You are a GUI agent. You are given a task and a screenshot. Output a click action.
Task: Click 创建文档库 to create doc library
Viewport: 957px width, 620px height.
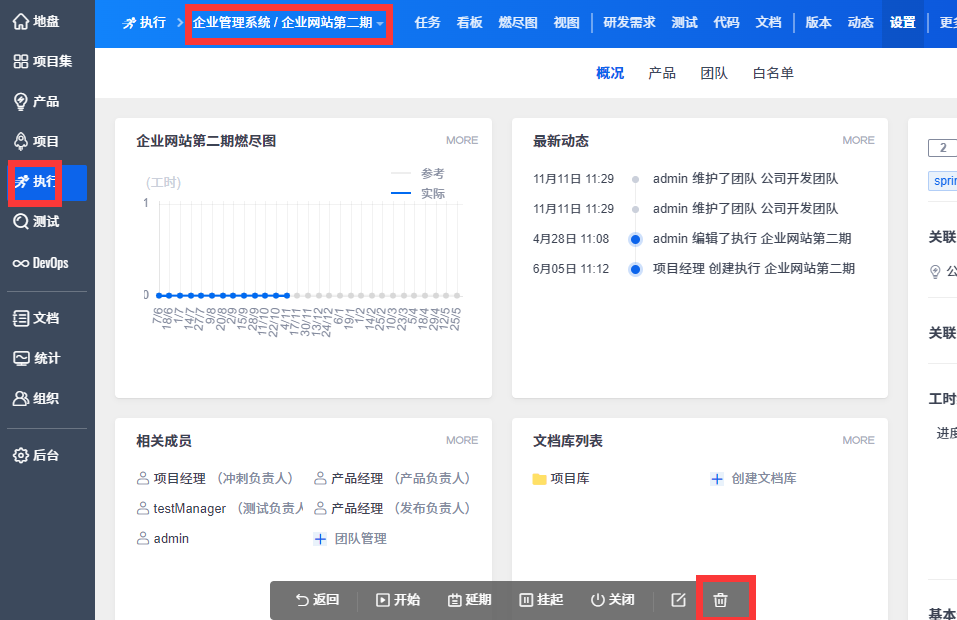click(753, 479)
